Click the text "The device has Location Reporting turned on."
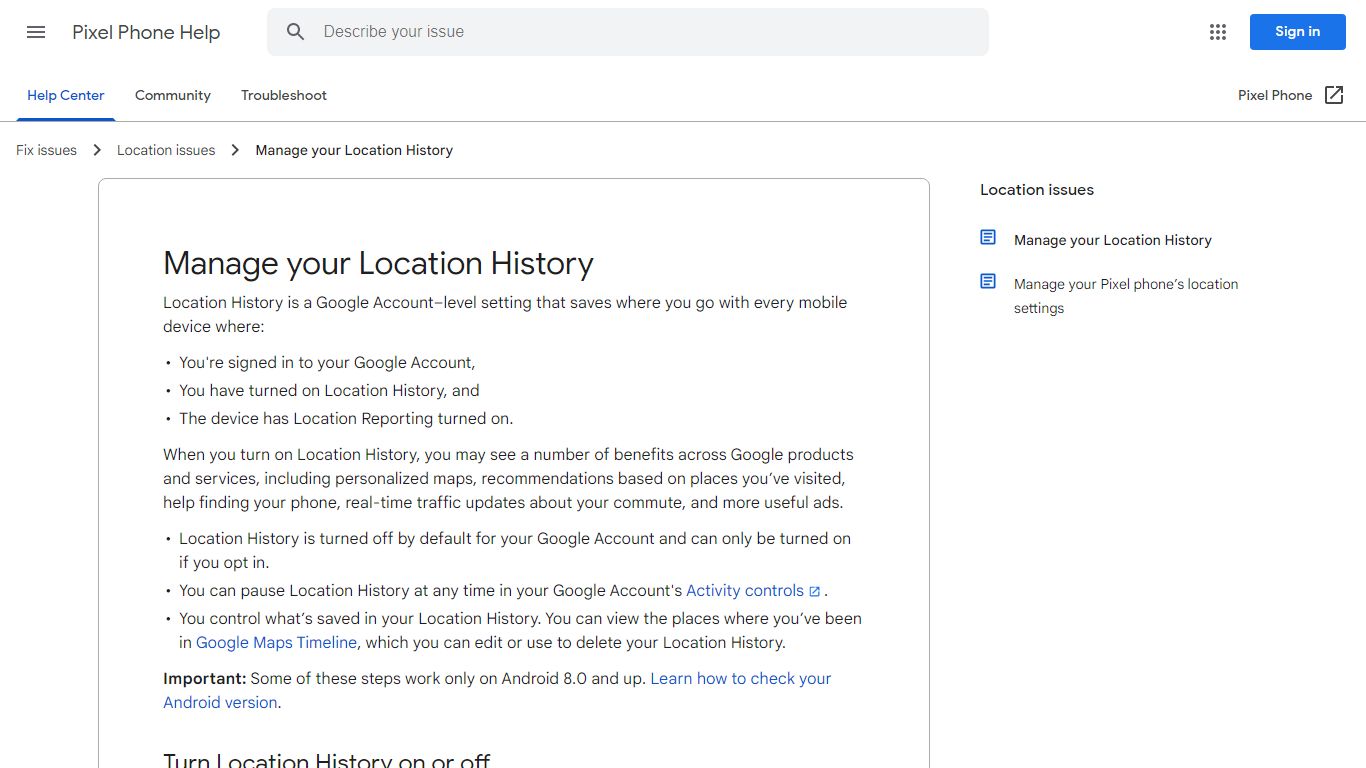The height and width of the screenshot is (768, 1366). pyautogui.click(x=346, y=419)
